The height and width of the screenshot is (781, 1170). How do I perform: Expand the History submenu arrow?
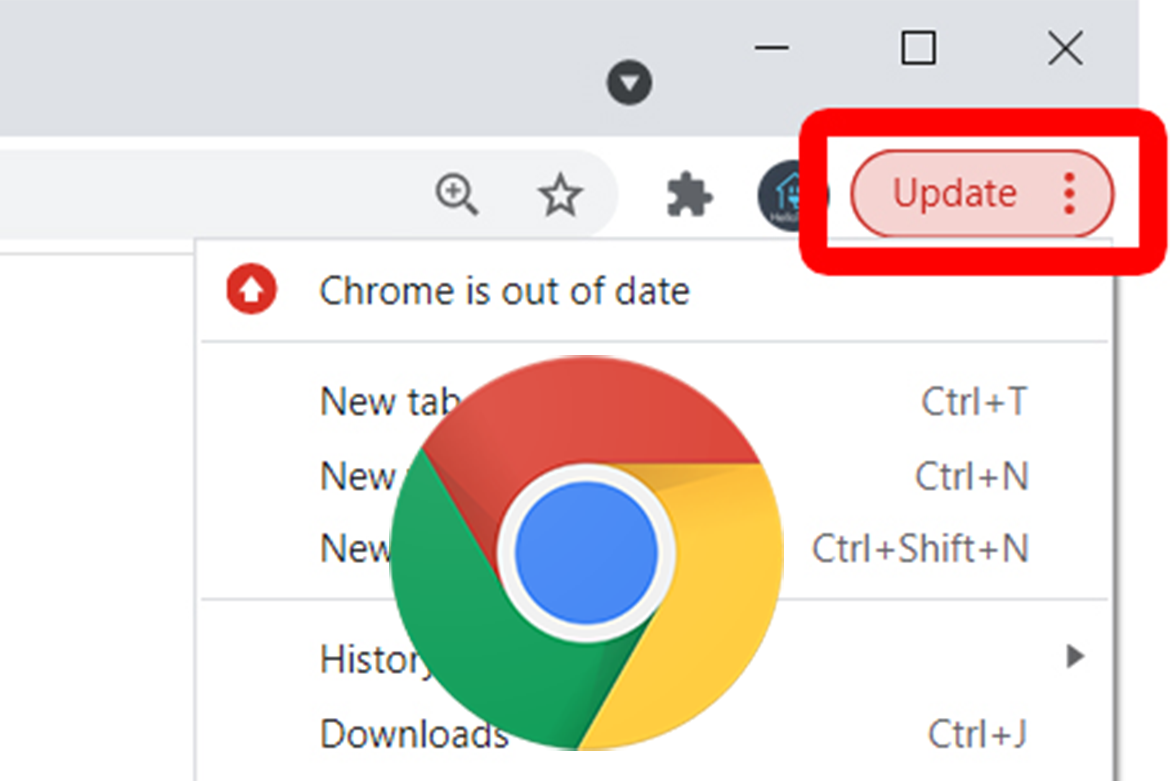1075,657
